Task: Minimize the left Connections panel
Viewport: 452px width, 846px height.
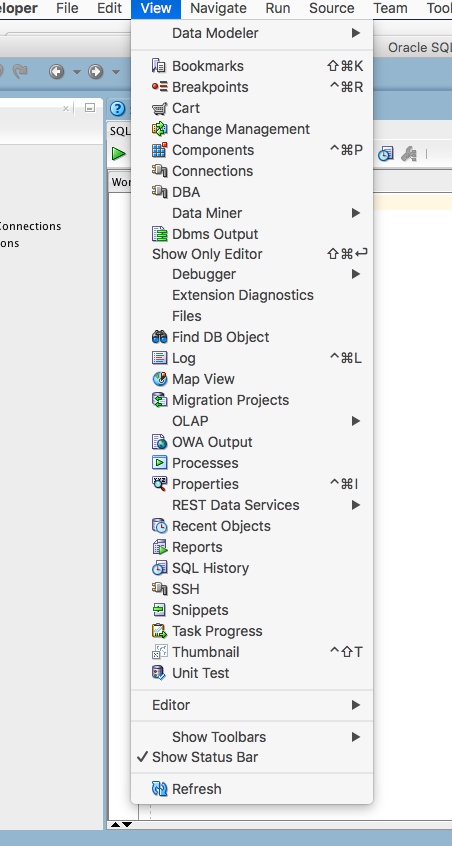Action: click(90, 108)
